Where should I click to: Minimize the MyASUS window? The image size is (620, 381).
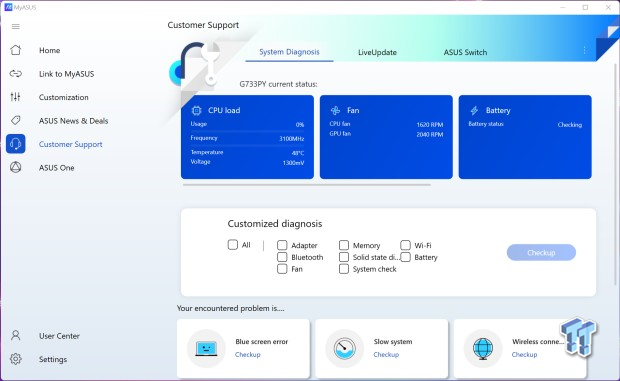563,8
